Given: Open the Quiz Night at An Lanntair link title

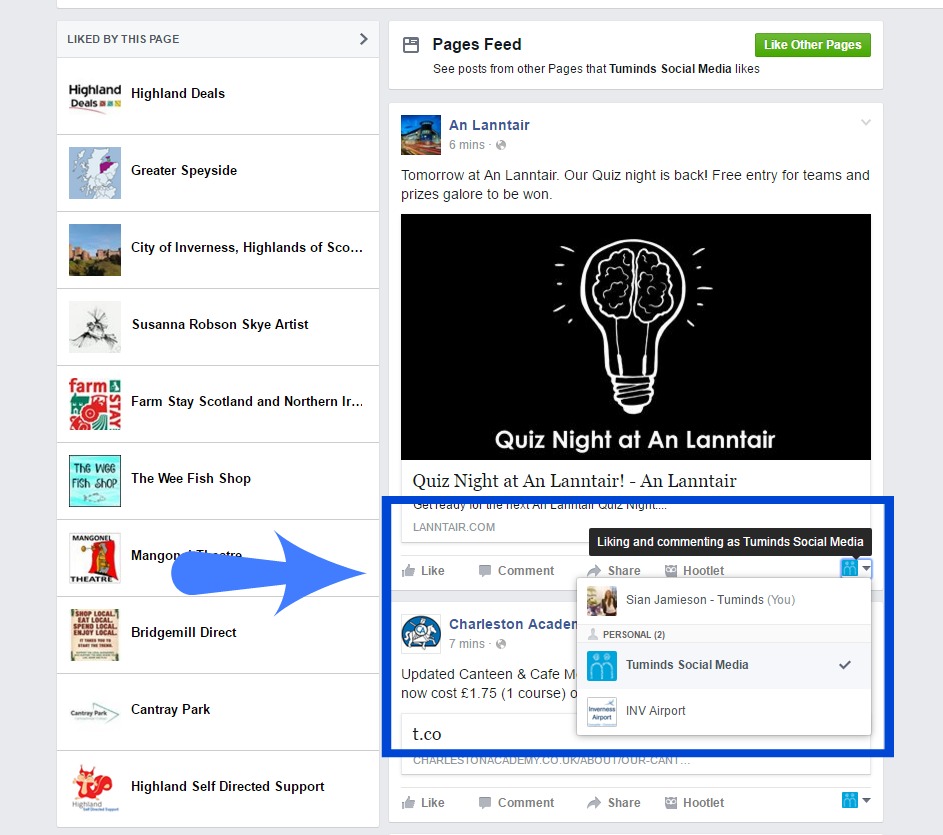Looking at the screenshot, I should (x=574, y=481).
